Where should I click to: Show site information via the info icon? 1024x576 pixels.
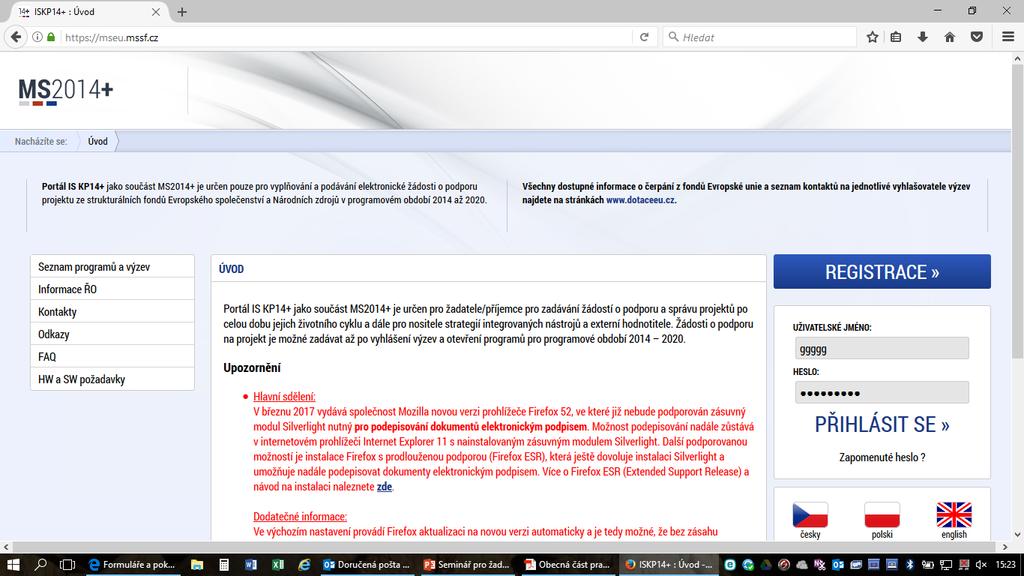(x=37, y=37)
